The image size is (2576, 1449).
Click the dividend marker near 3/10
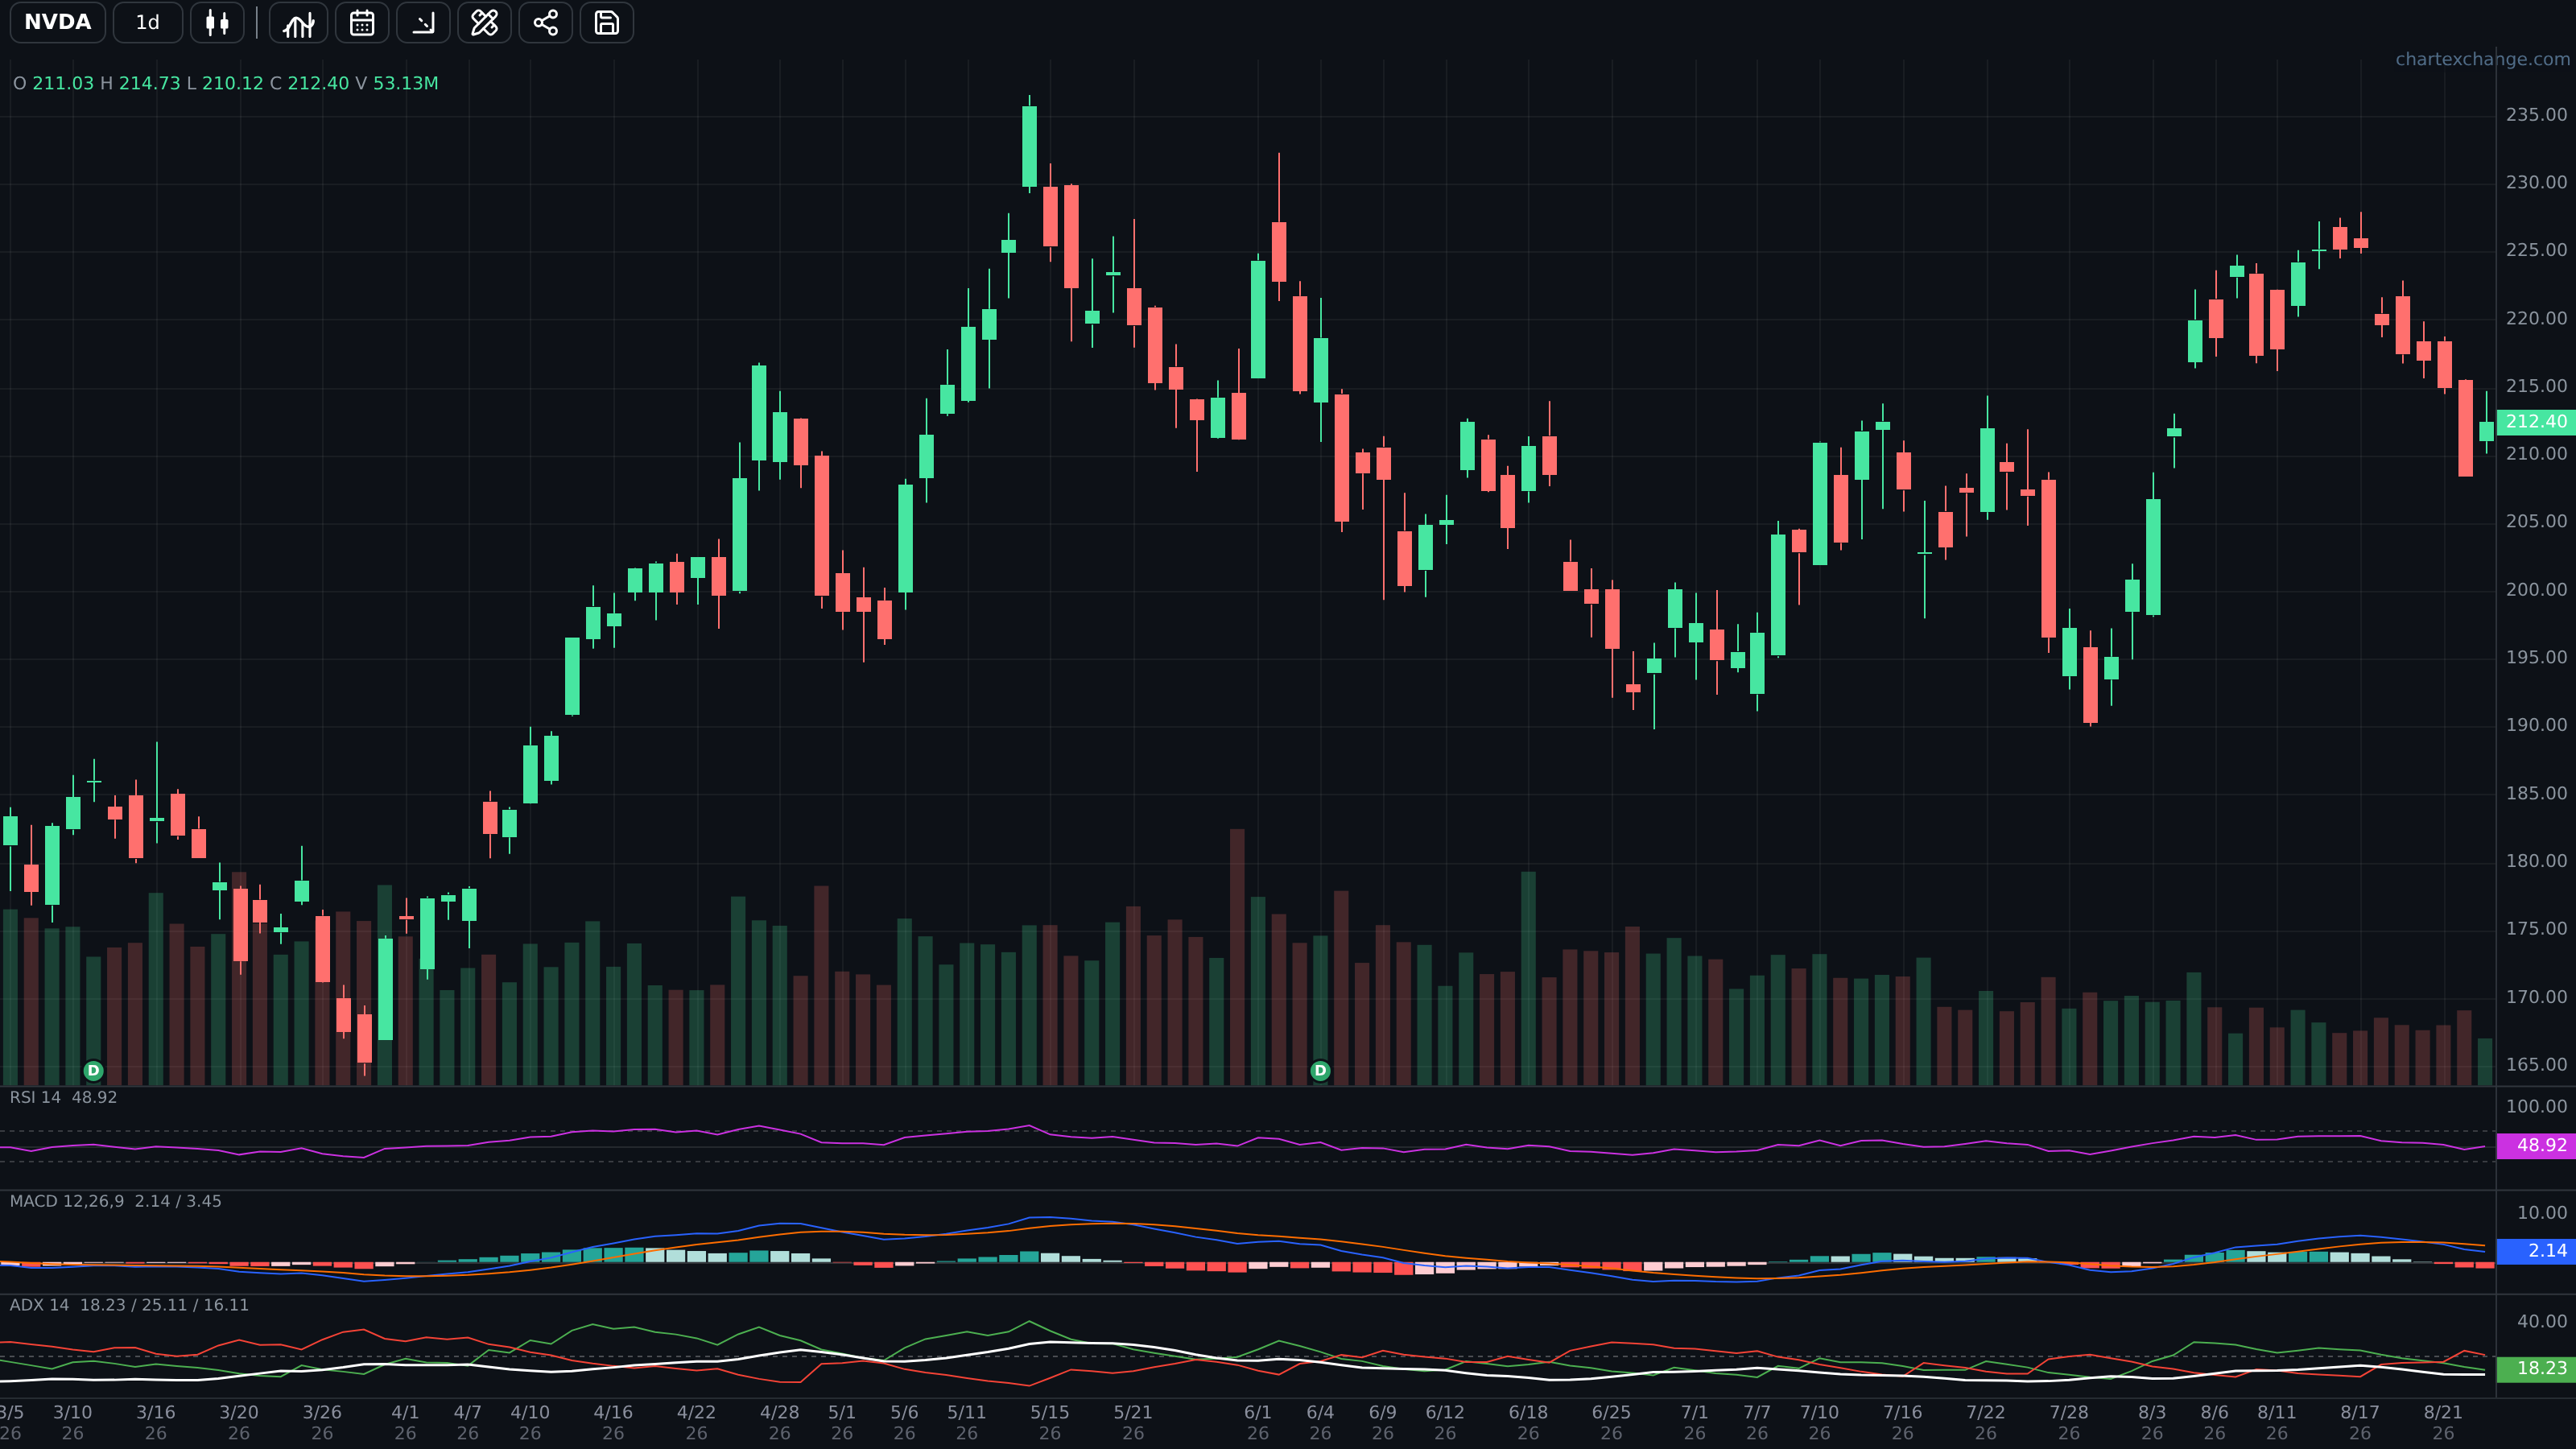93,1071
